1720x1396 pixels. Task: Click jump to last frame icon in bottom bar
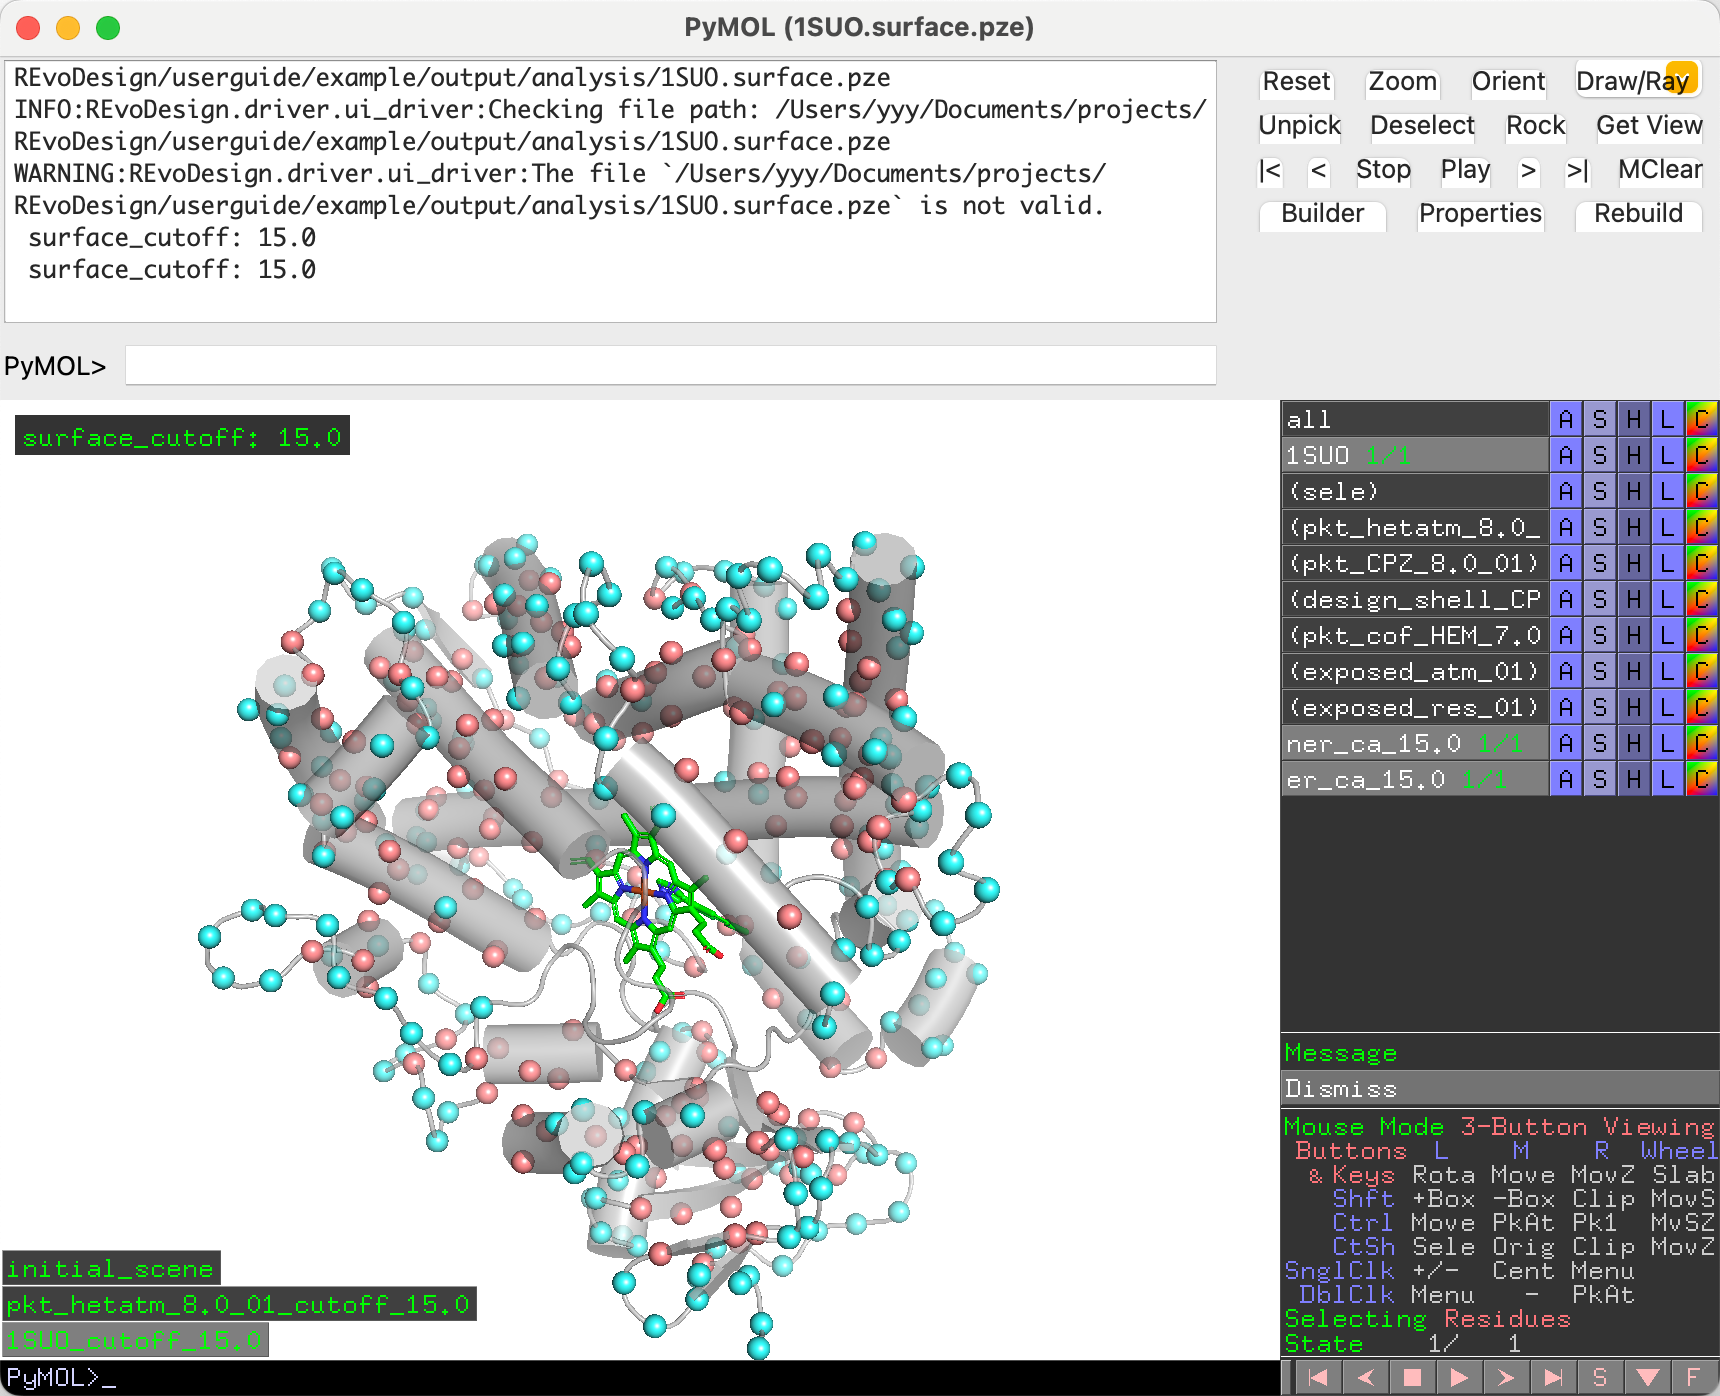tap(1553, 1377)
